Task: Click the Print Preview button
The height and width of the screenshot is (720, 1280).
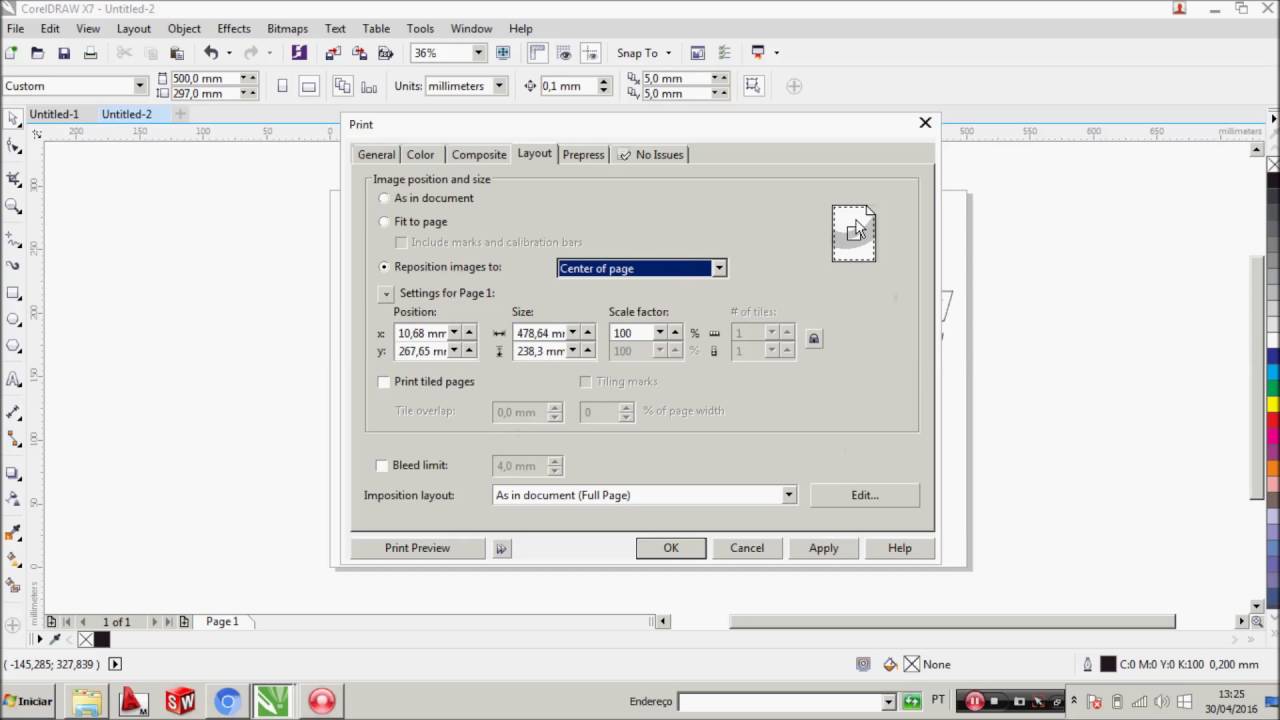Action: point(418,548)
